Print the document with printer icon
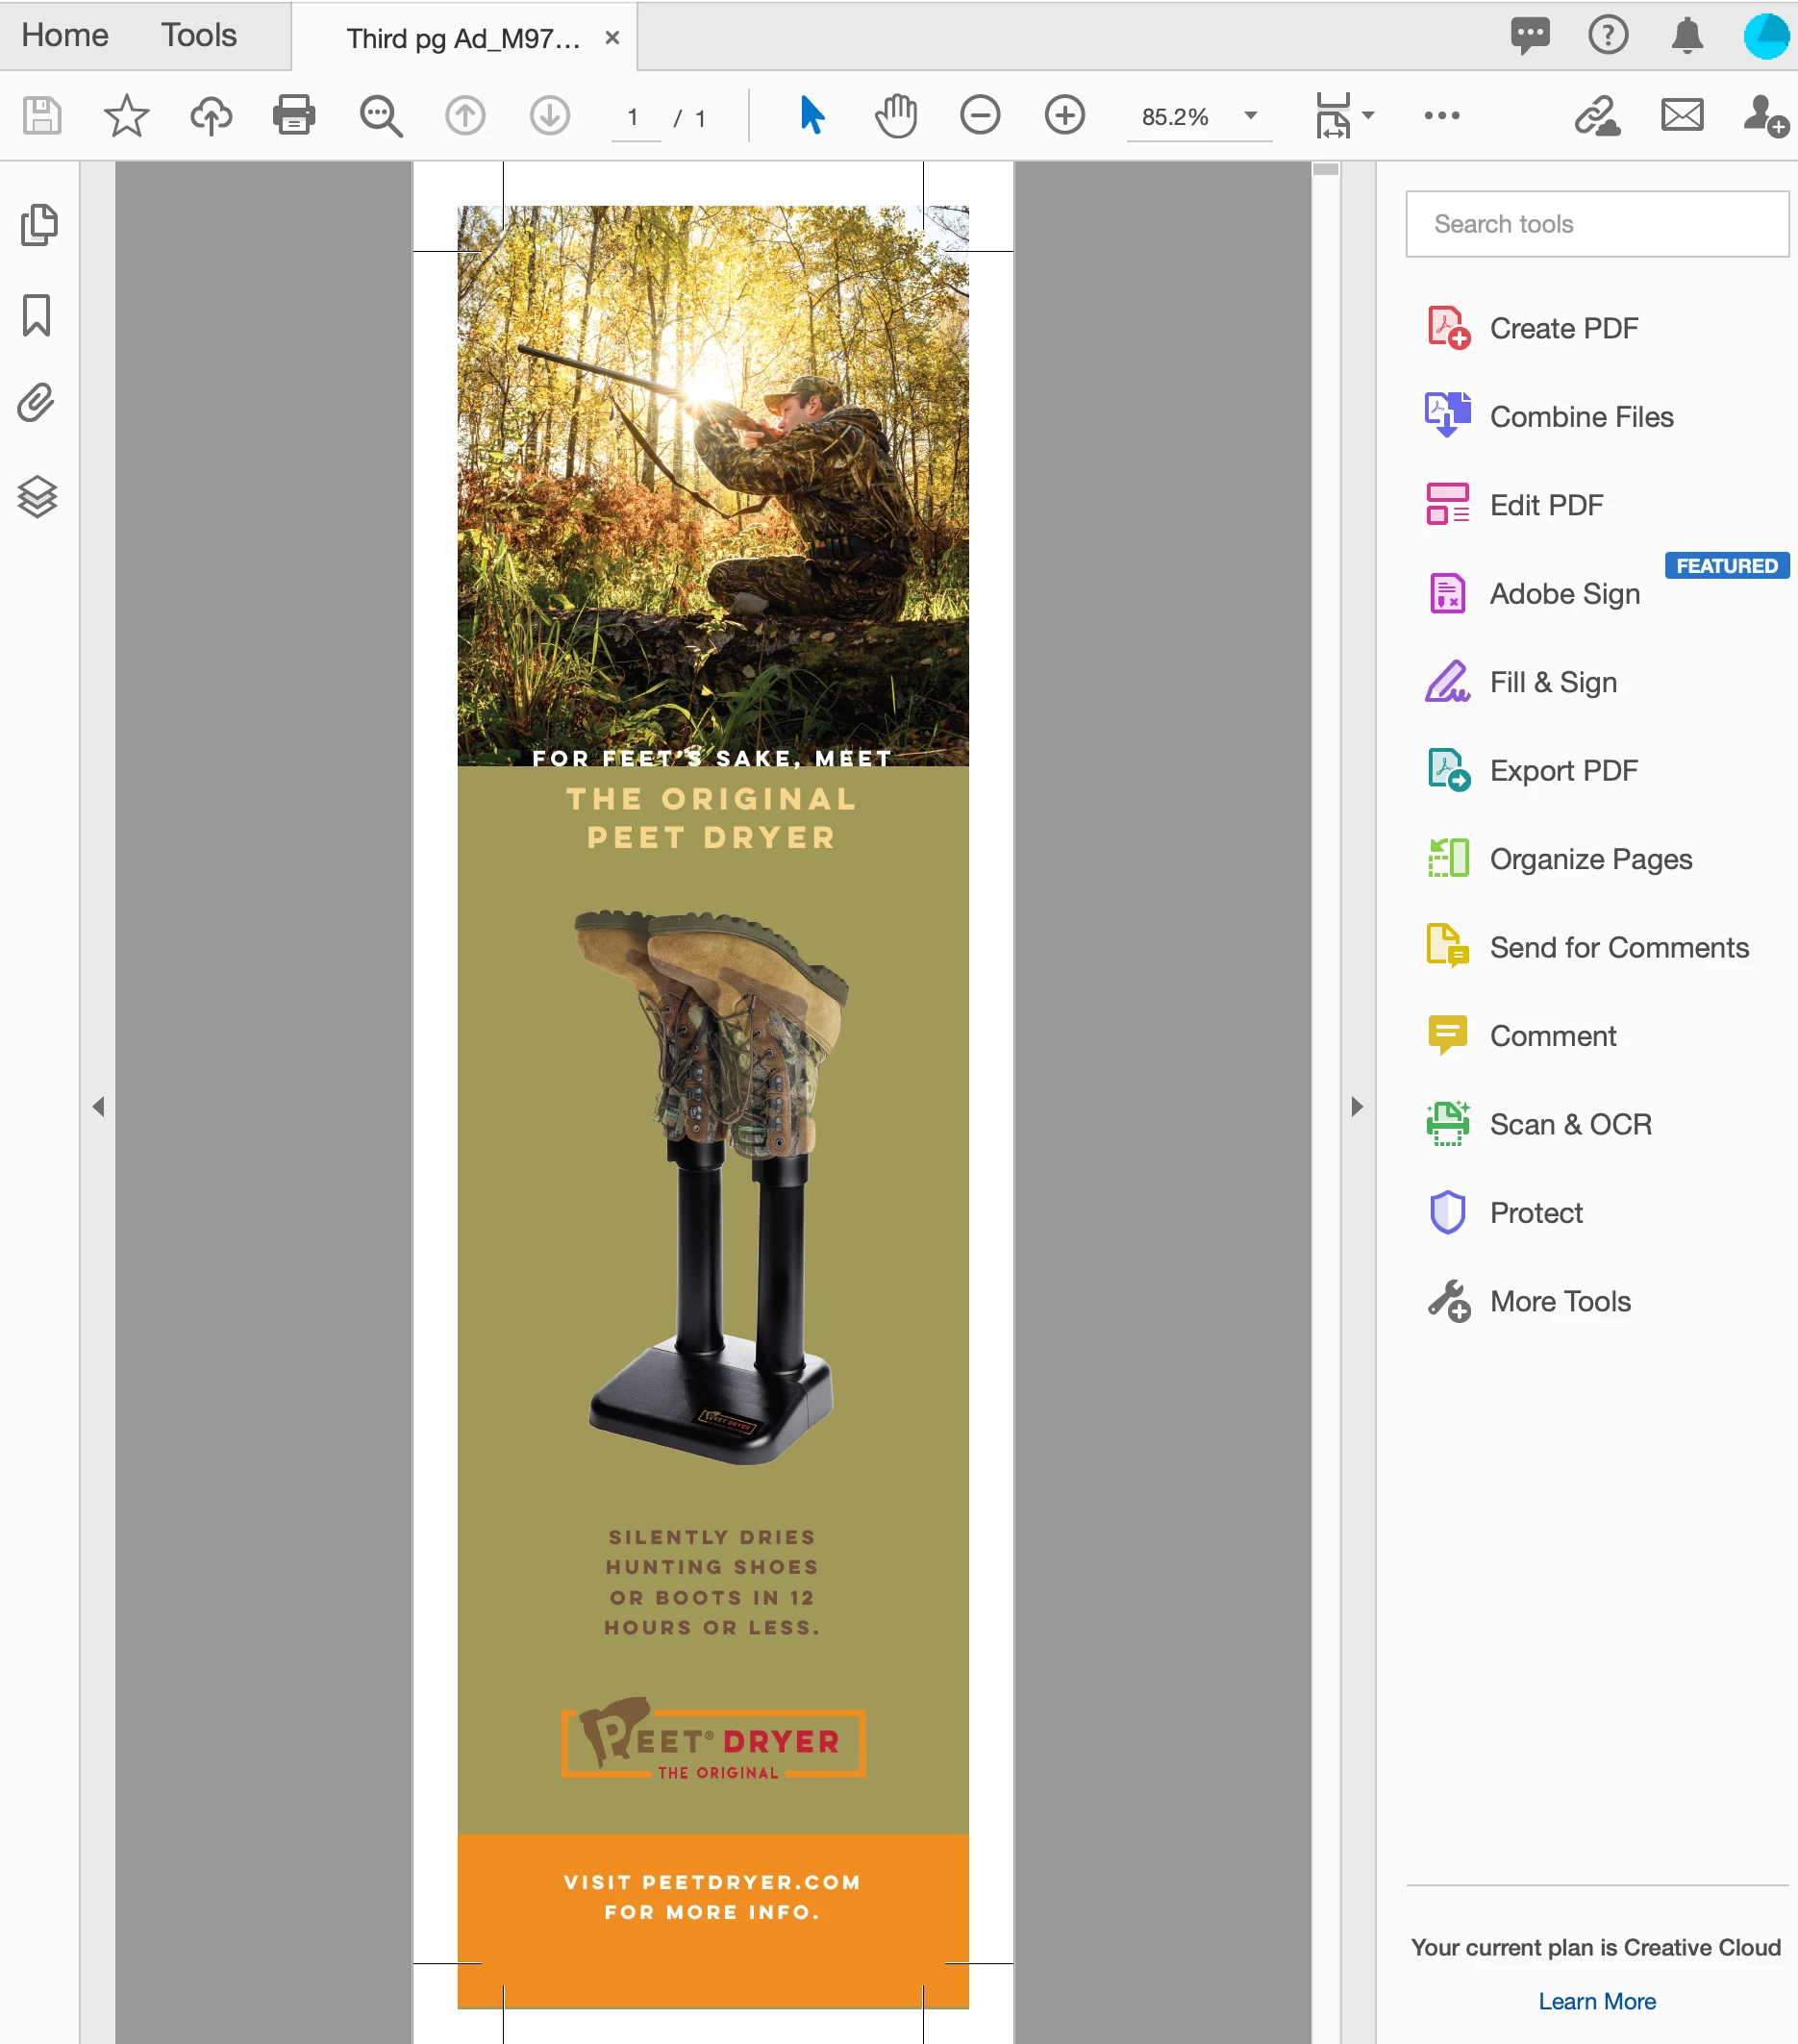The height and width of the screenshot is (2044, 1798). (295, 116)
